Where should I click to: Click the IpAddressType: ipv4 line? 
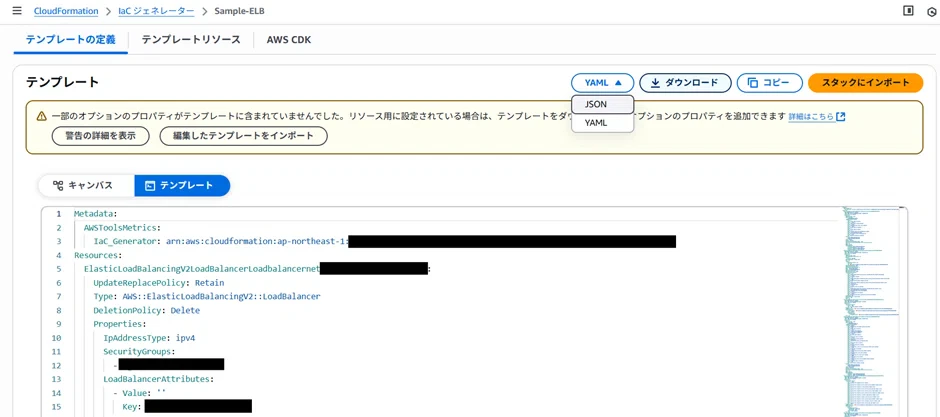[149, 338]
